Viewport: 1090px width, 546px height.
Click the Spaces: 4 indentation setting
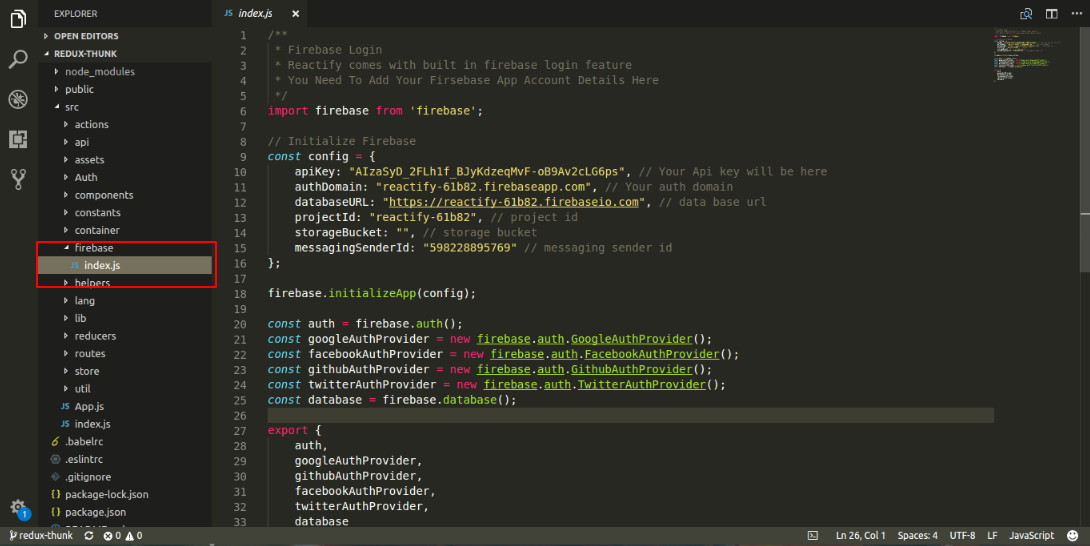click(x=917, y=536)
